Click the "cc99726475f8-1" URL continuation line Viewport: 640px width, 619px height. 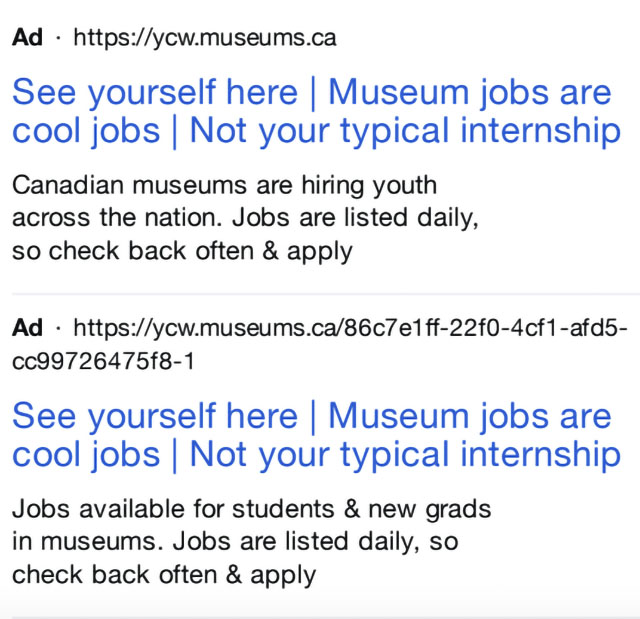point(103,361)
